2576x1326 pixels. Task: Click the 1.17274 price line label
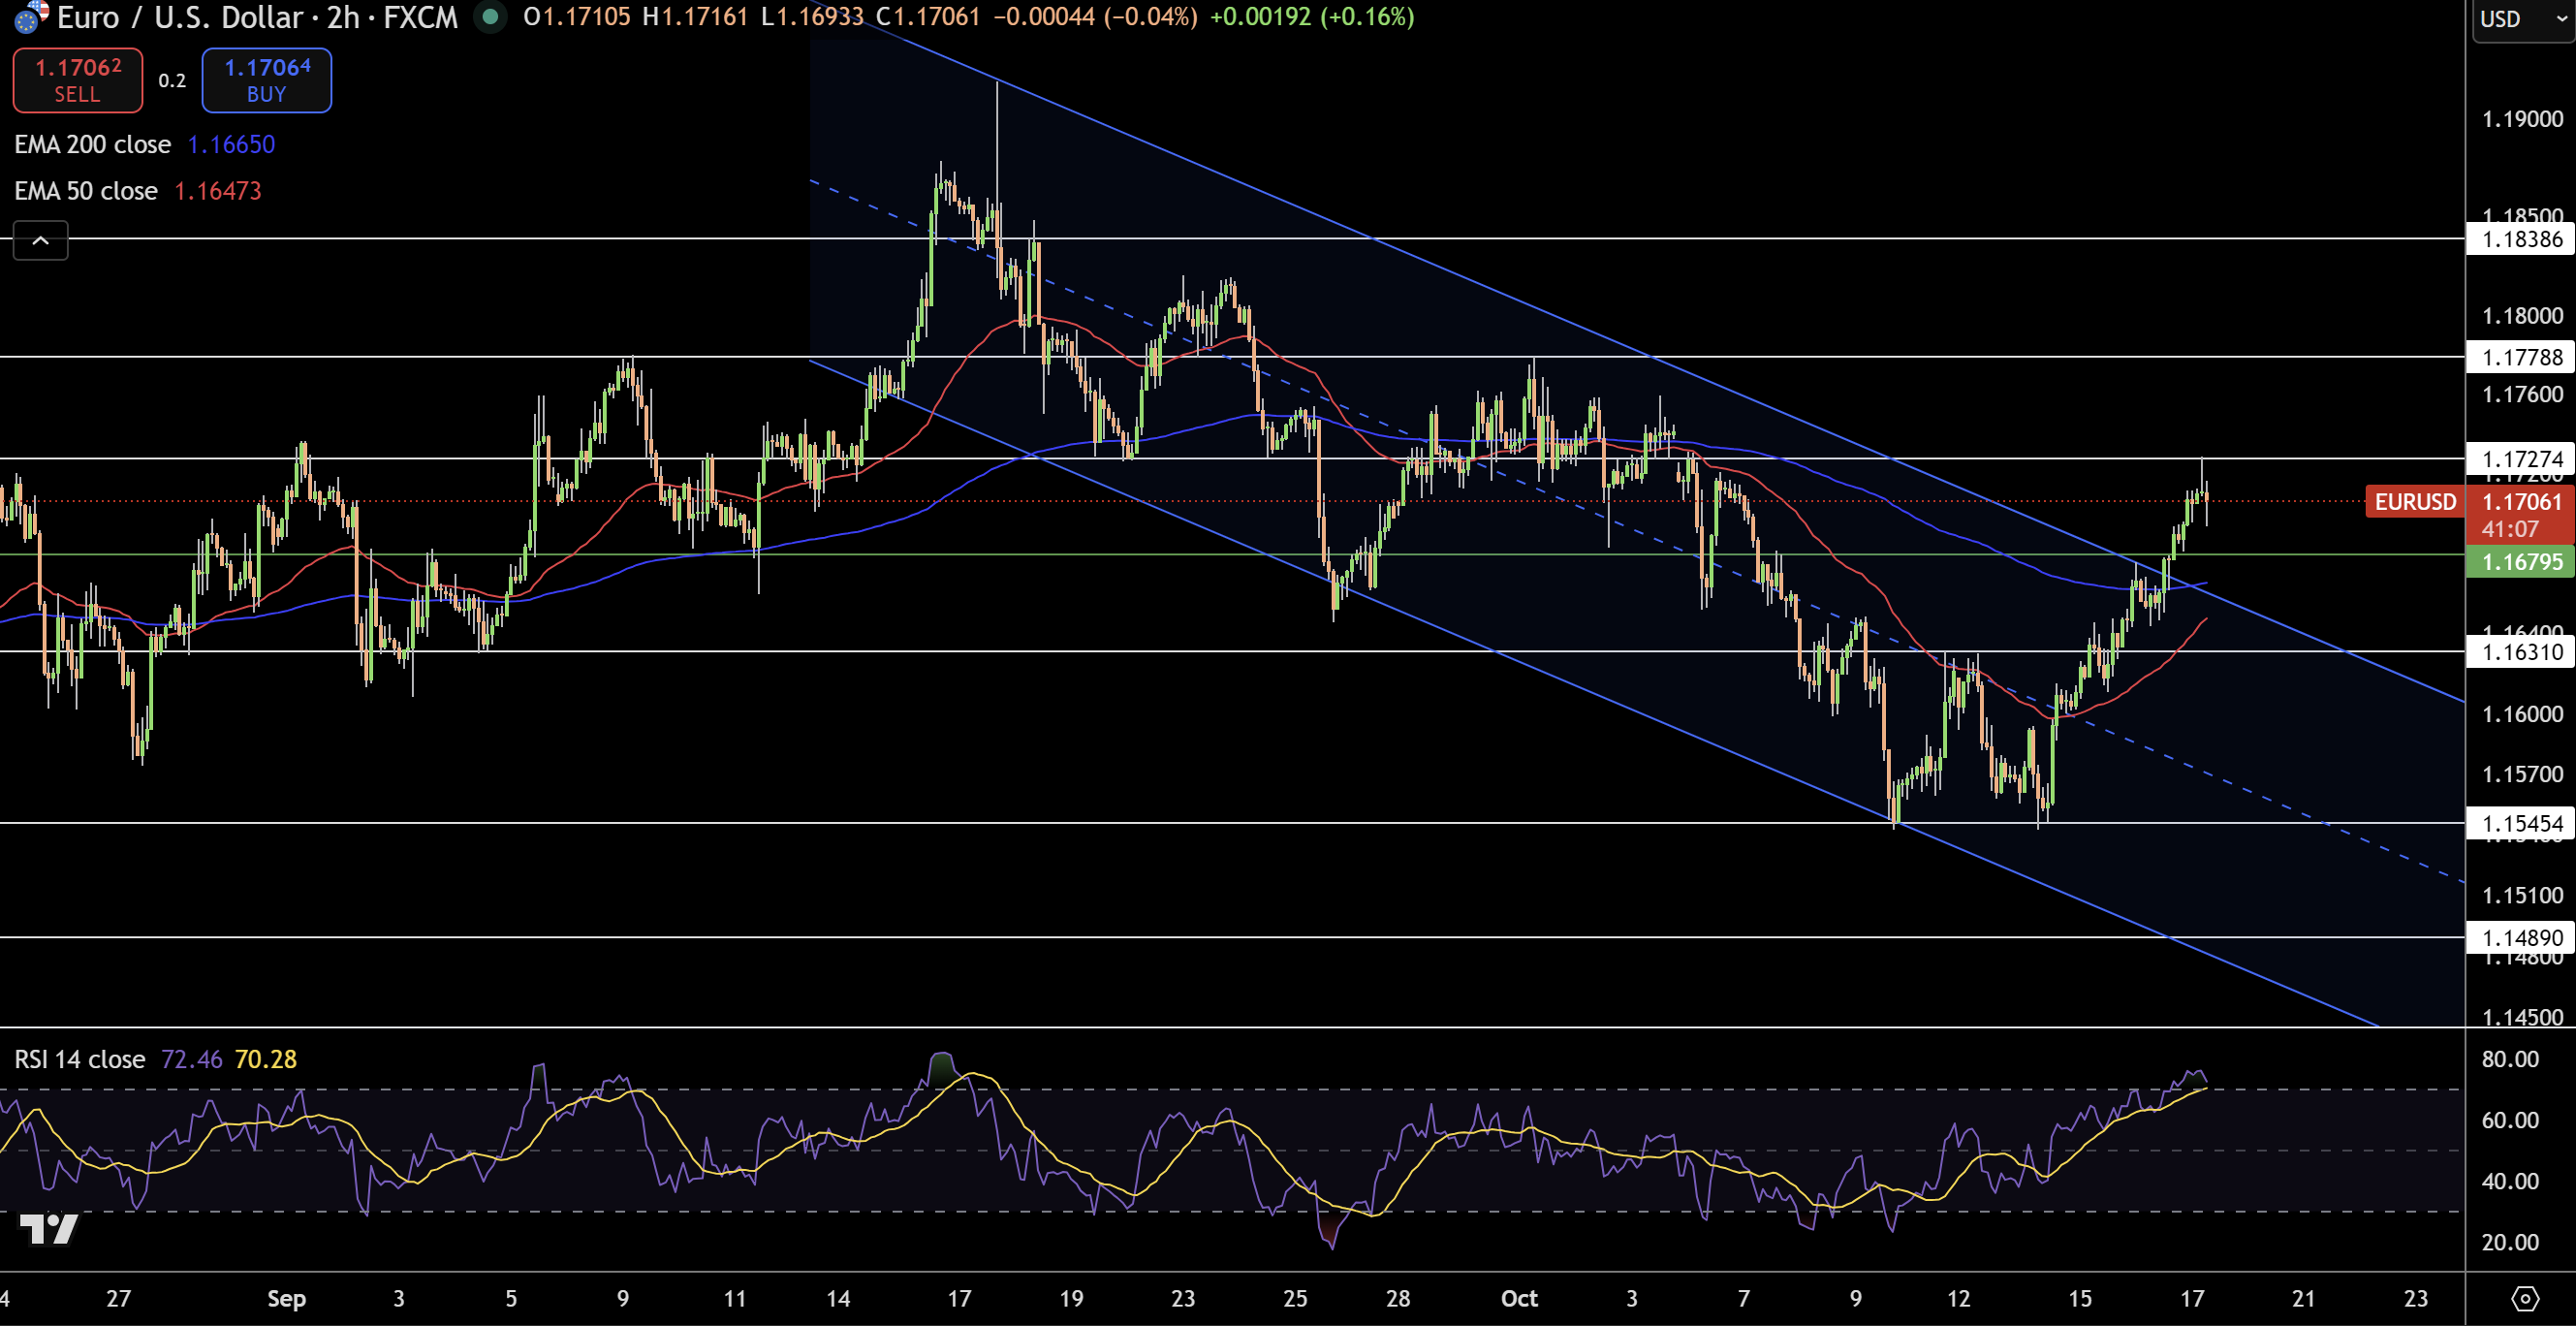pos(2520,459)
